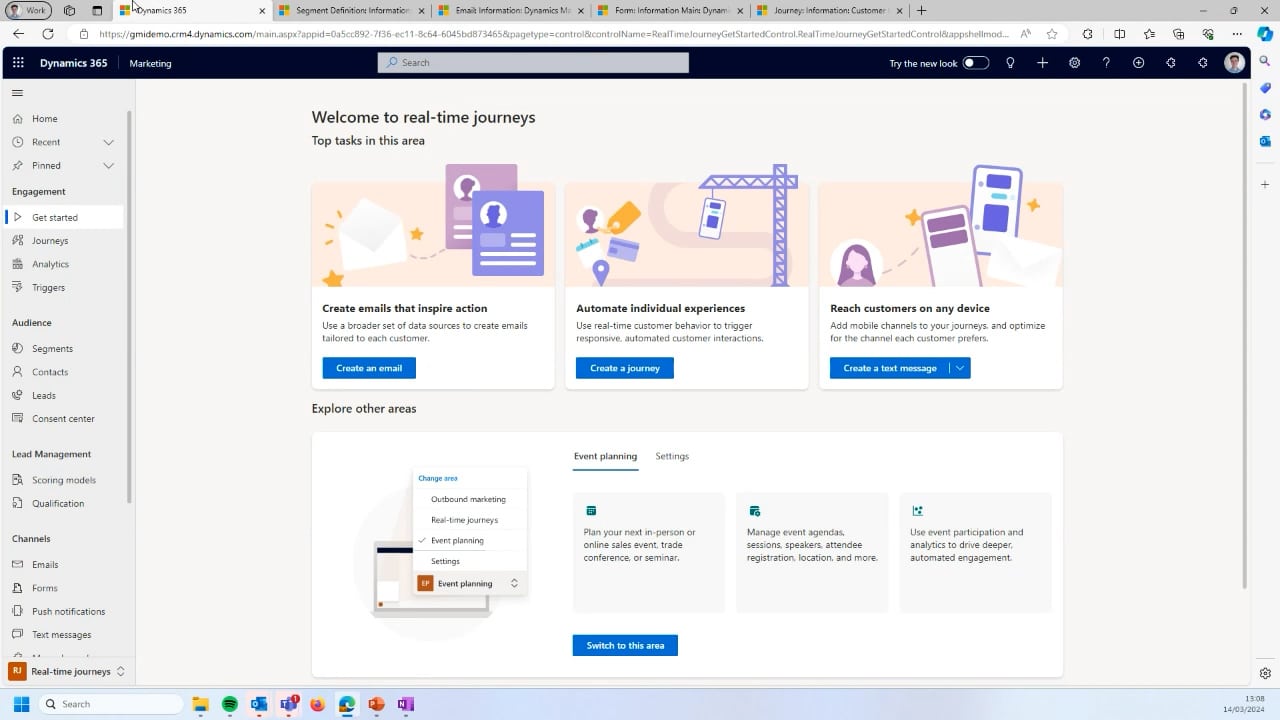This screenshot has width=1280, height=720.
Task: Click the plus quick create icon
Action: [1042, 63]
